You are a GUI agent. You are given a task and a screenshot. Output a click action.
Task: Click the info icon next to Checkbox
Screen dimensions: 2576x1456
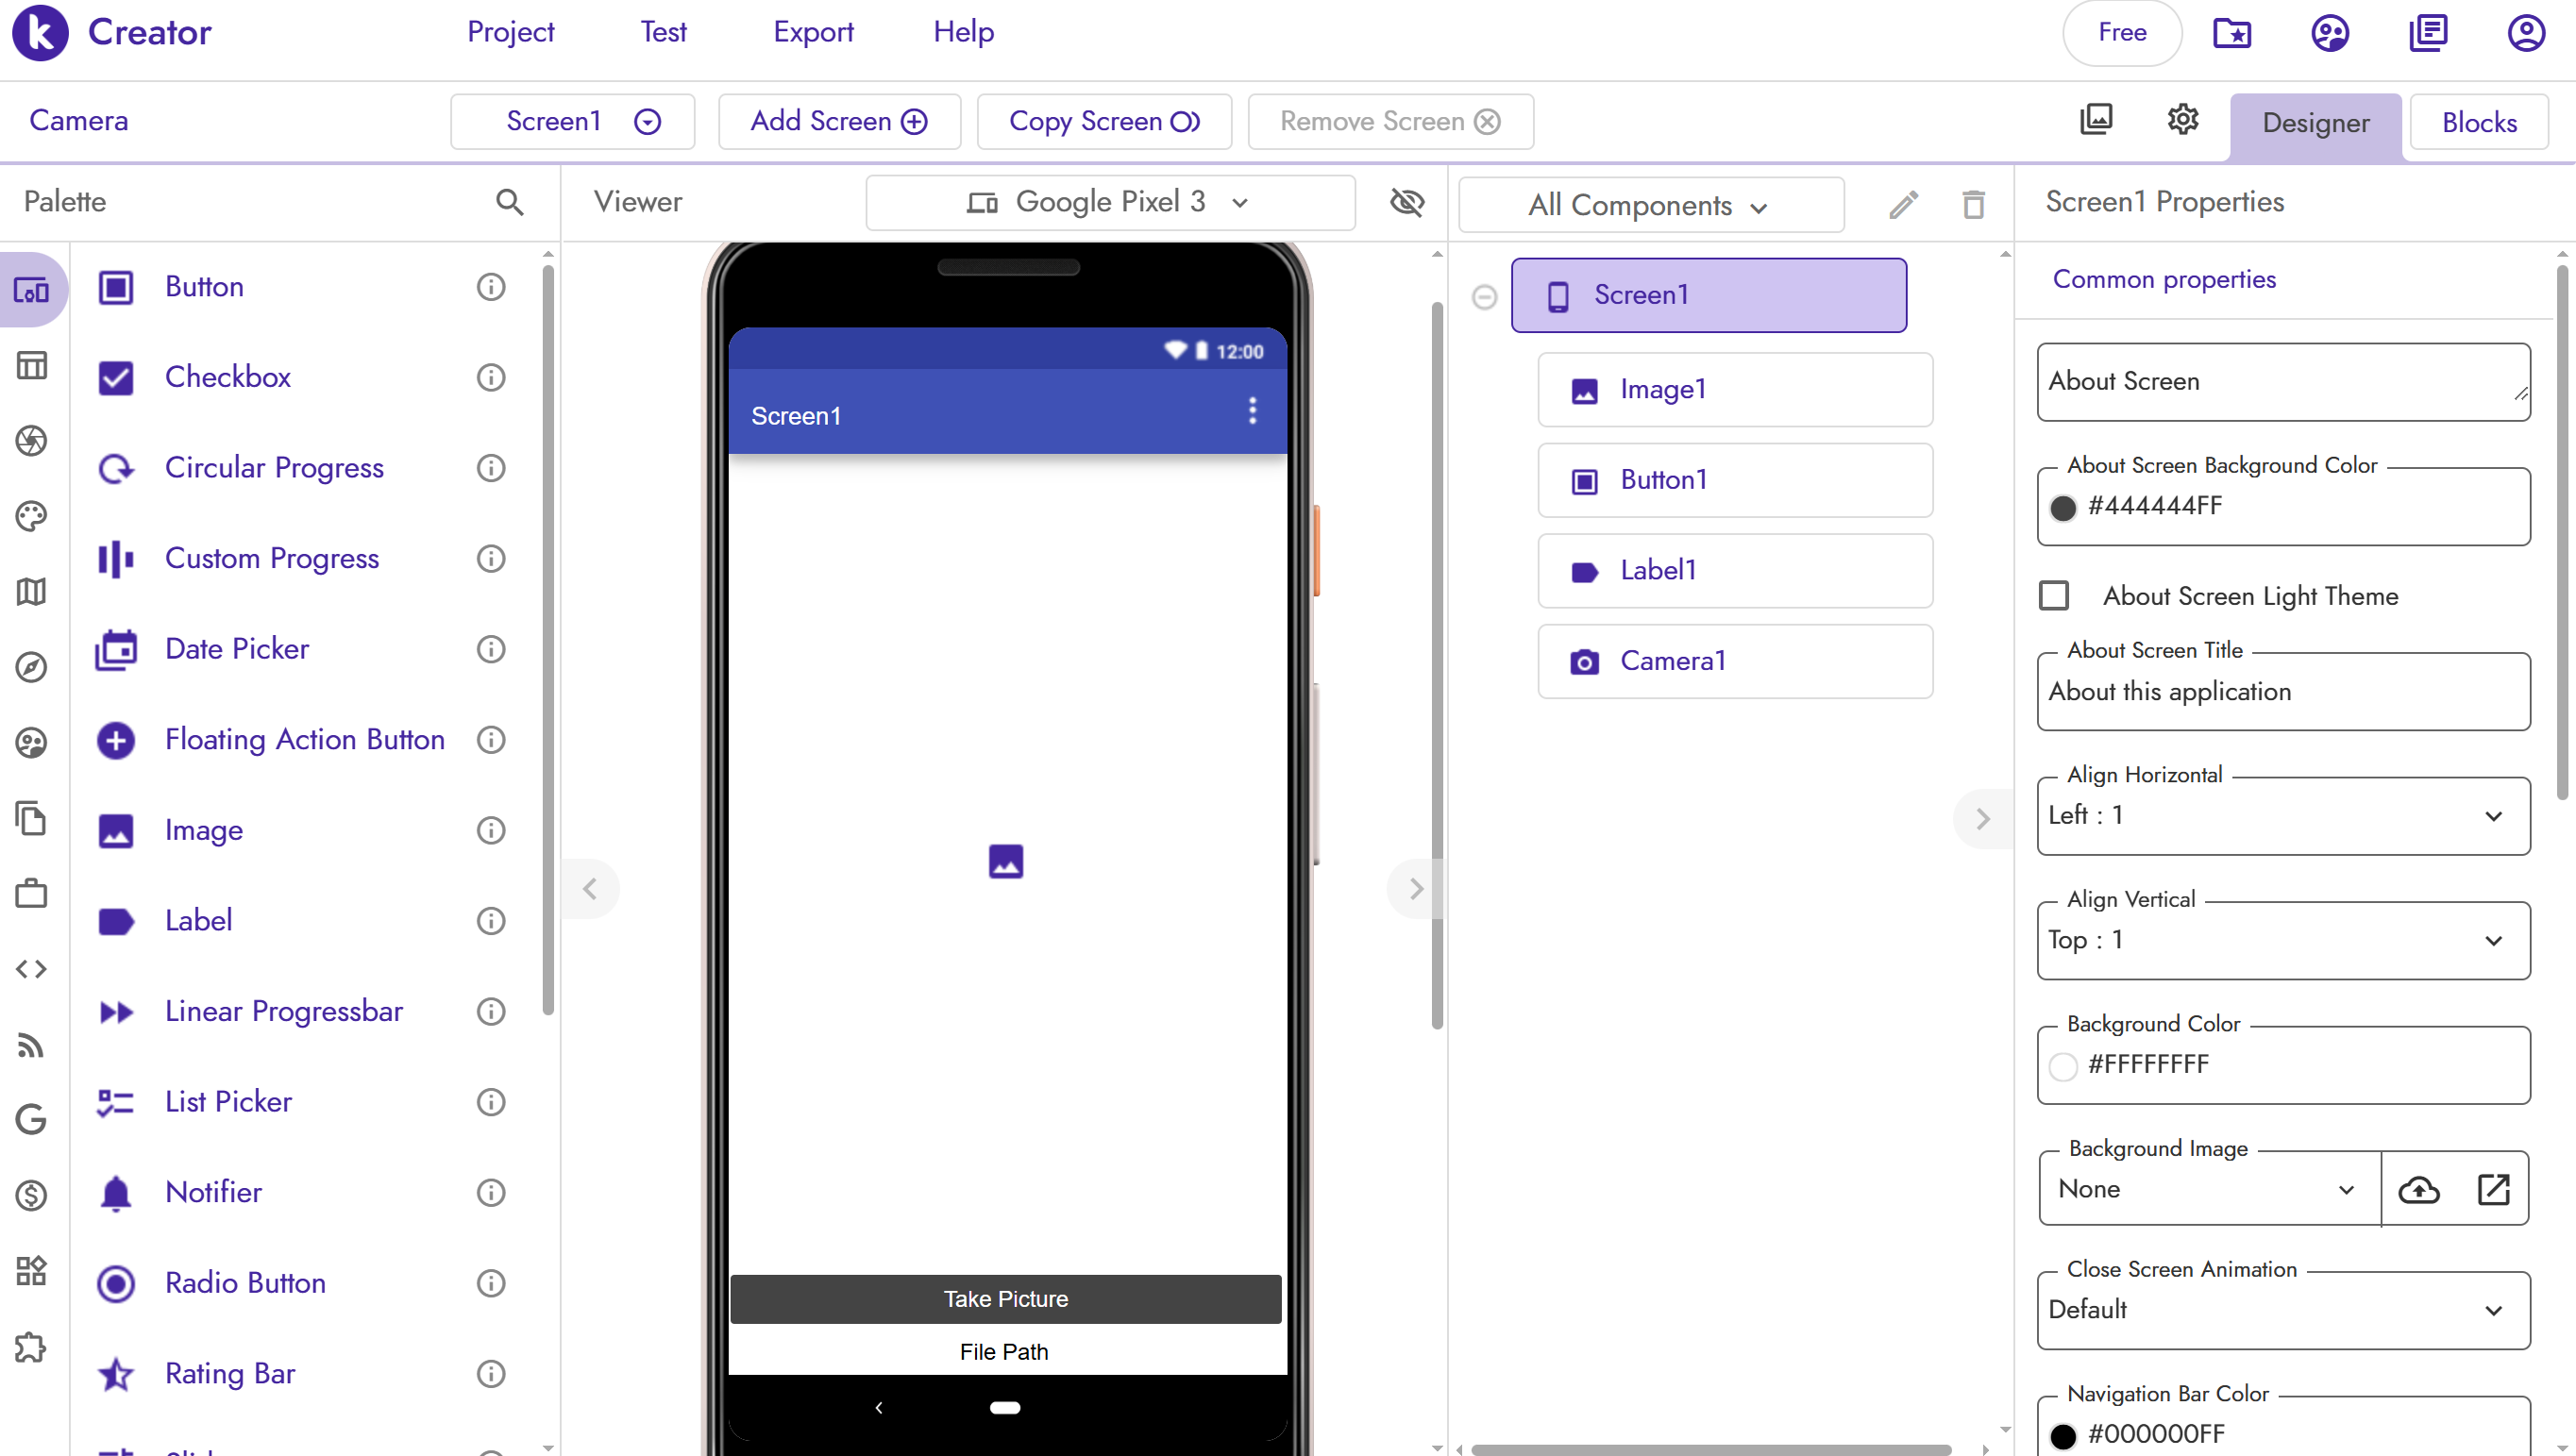490,378
